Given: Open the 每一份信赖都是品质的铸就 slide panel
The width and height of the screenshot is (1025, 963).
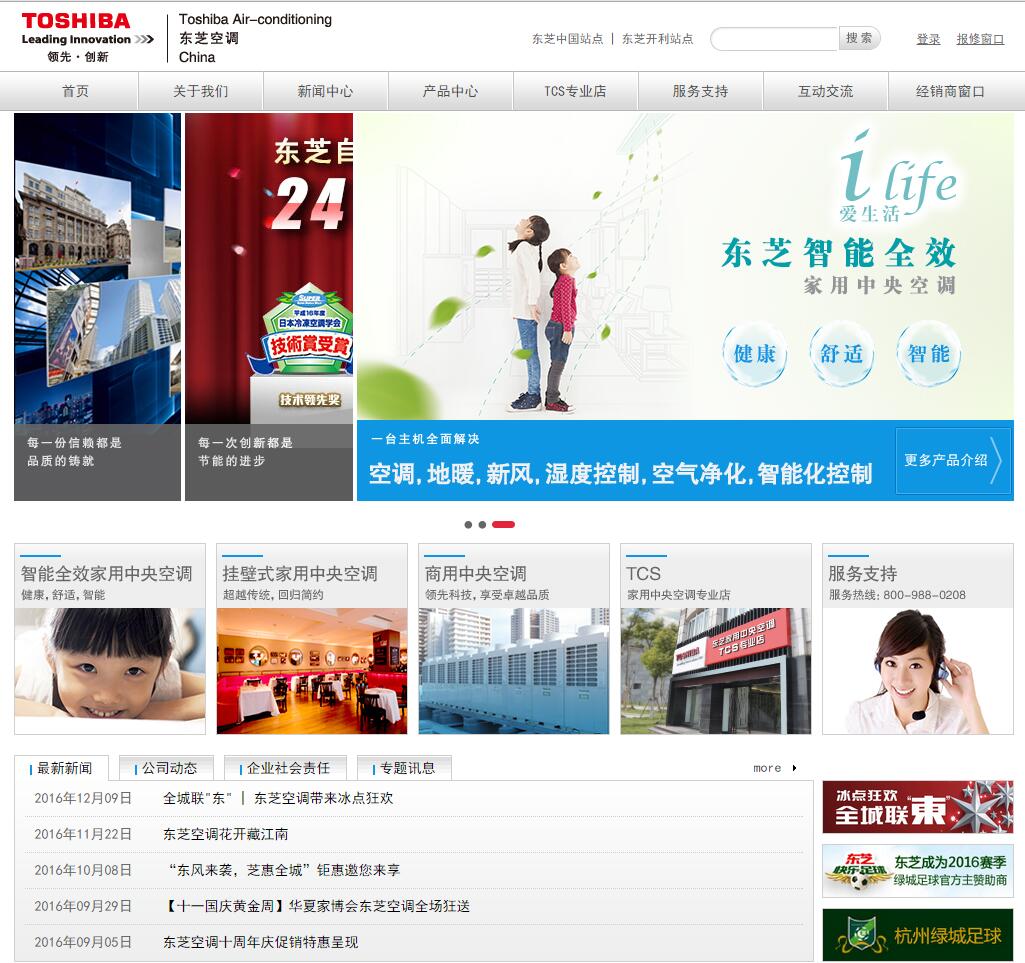Looking at the screenshot, I should 97,307.
